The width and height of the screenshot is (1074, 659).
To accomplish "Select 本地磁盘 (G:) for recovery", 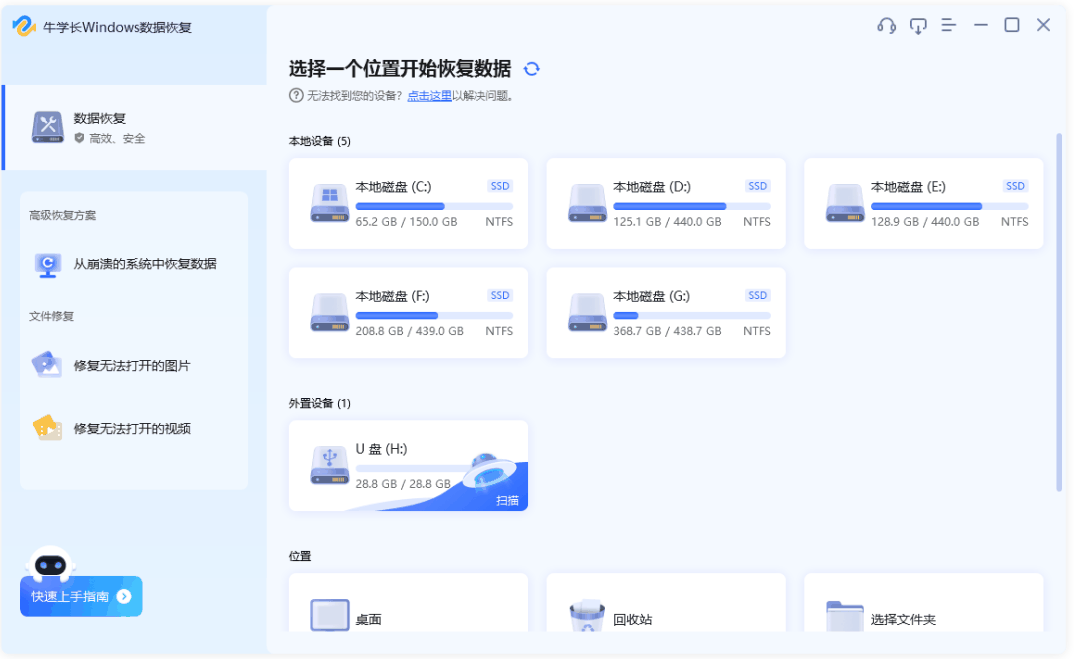I will point(665,312).
